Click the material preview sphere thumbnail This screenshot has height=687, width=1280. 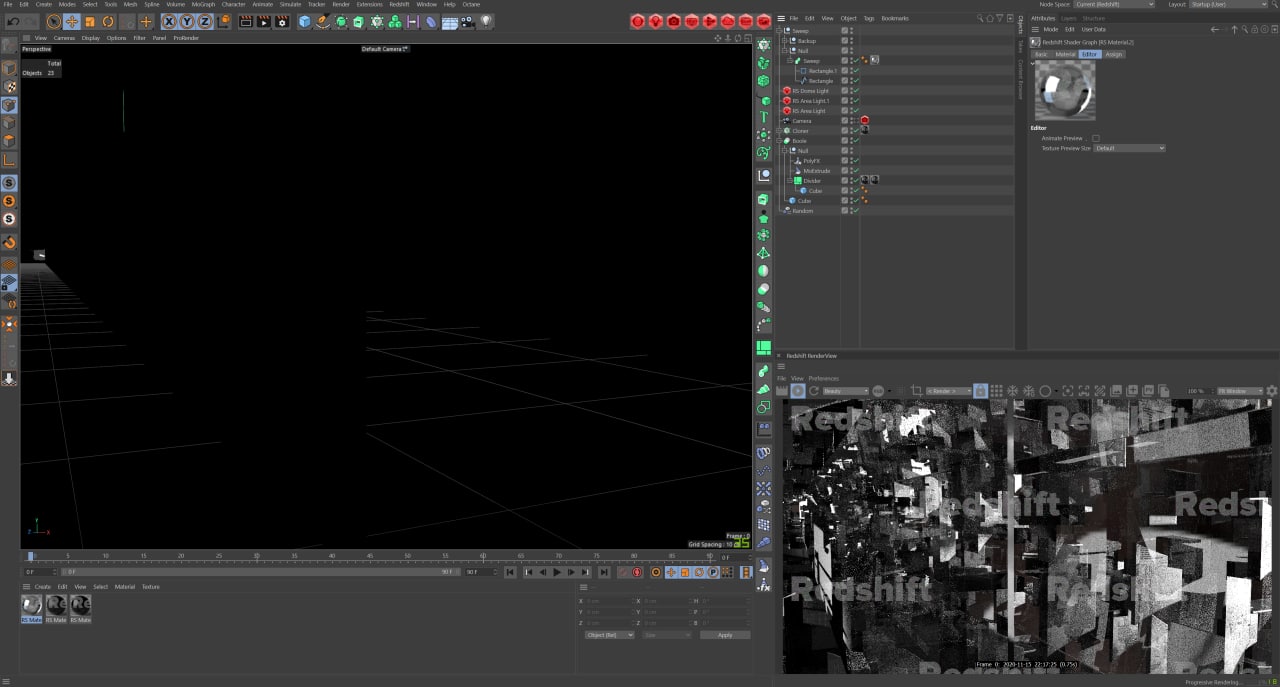(1065, 91)
